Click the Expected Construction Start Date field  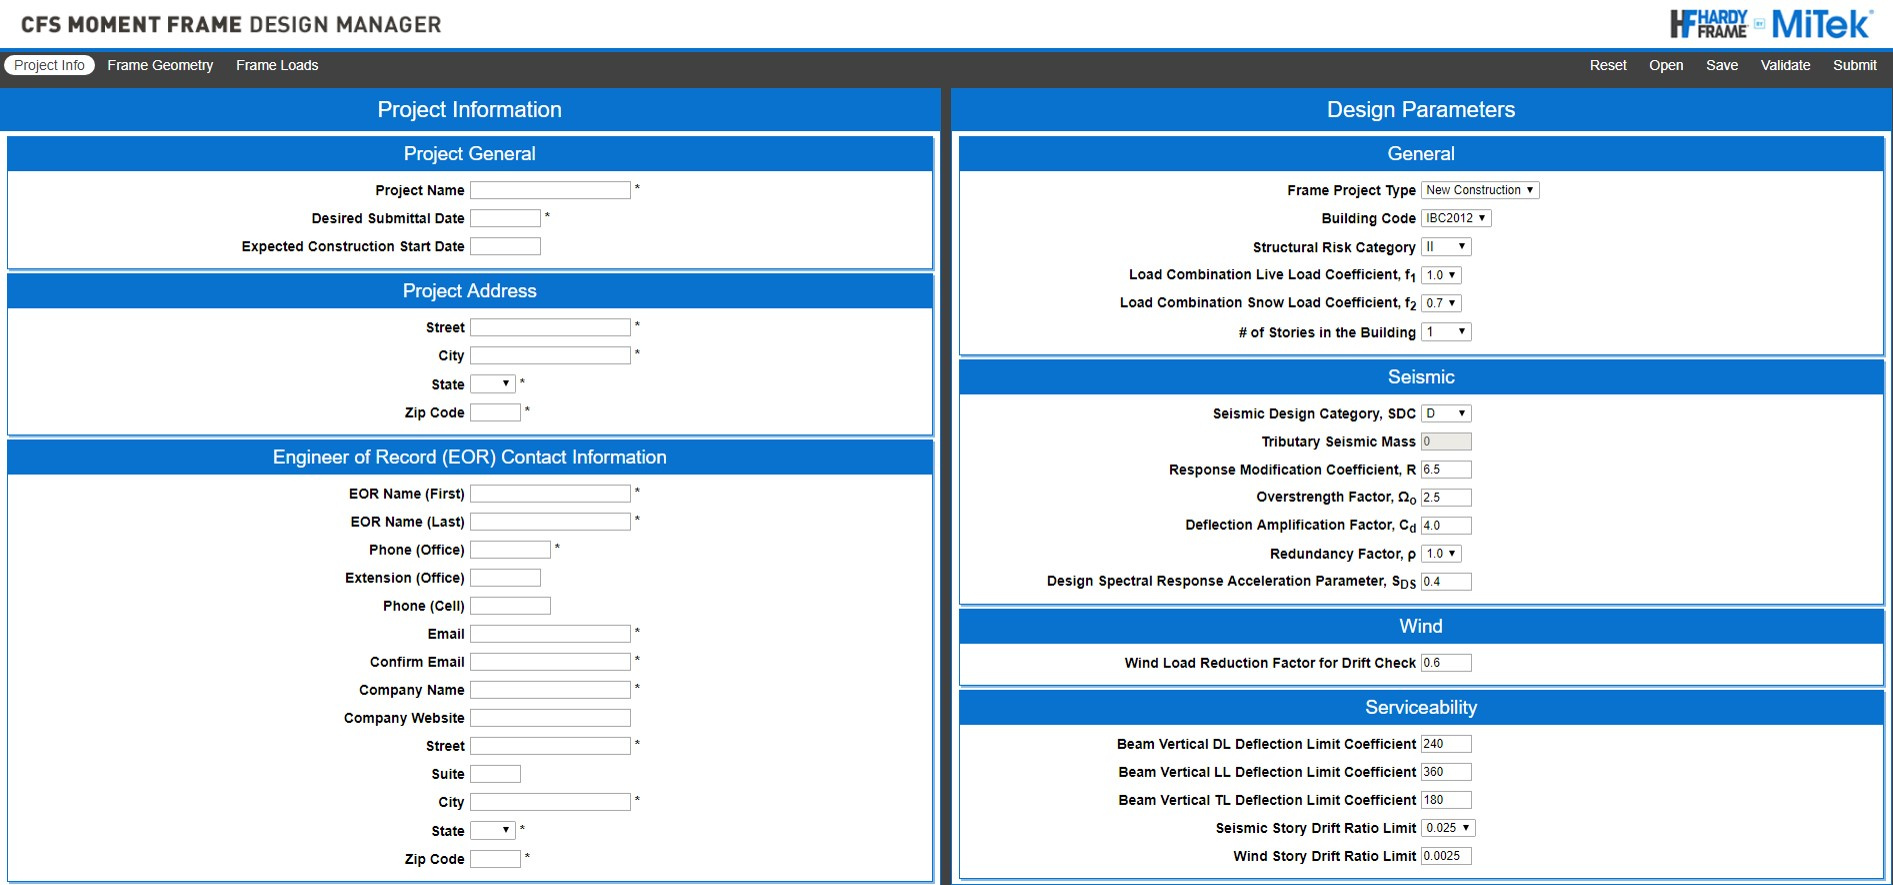click(505, 246)
